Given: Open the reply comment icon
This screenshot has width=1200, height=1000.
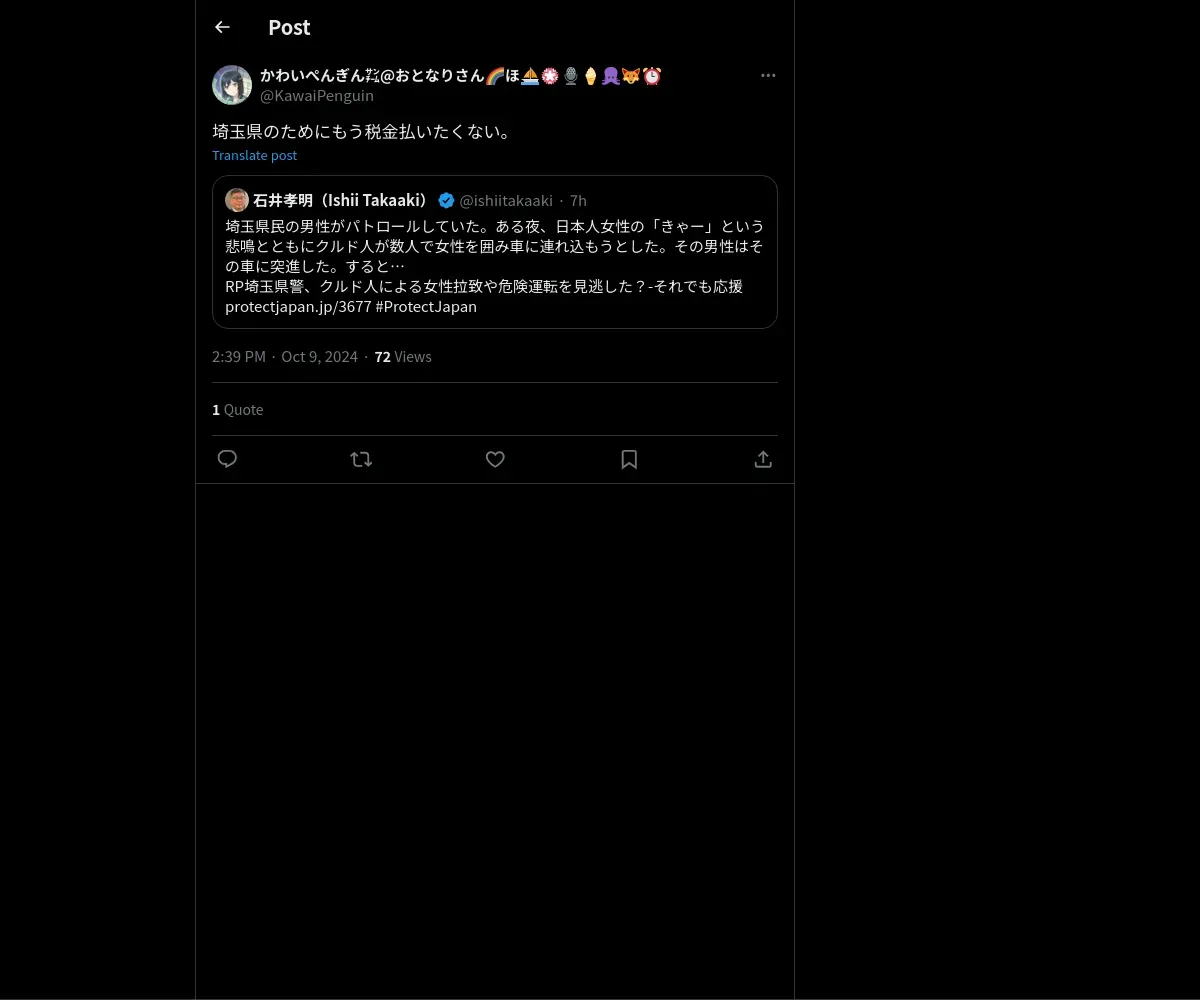Looking at the screenshot, I should (227, 459).
